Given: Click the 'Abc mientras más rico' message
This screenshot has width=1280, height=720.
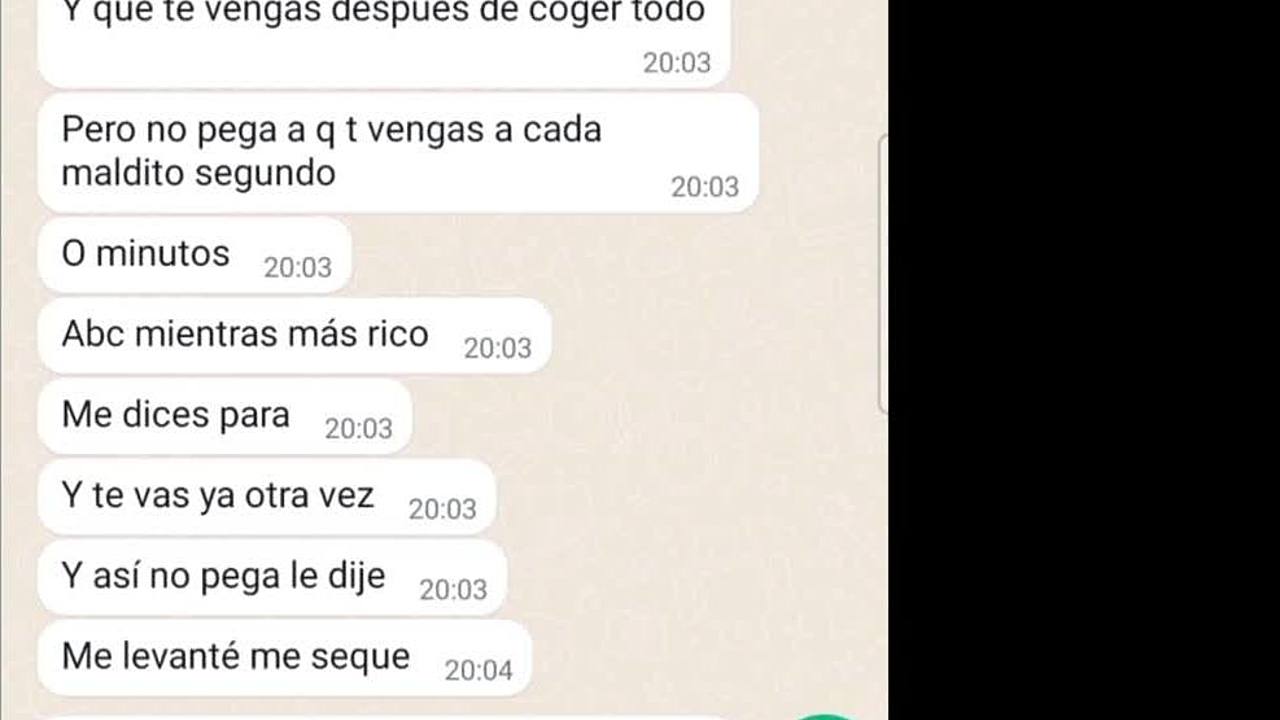Looking at the screenshot, I should pyautogui.click(x=294, y=336).
